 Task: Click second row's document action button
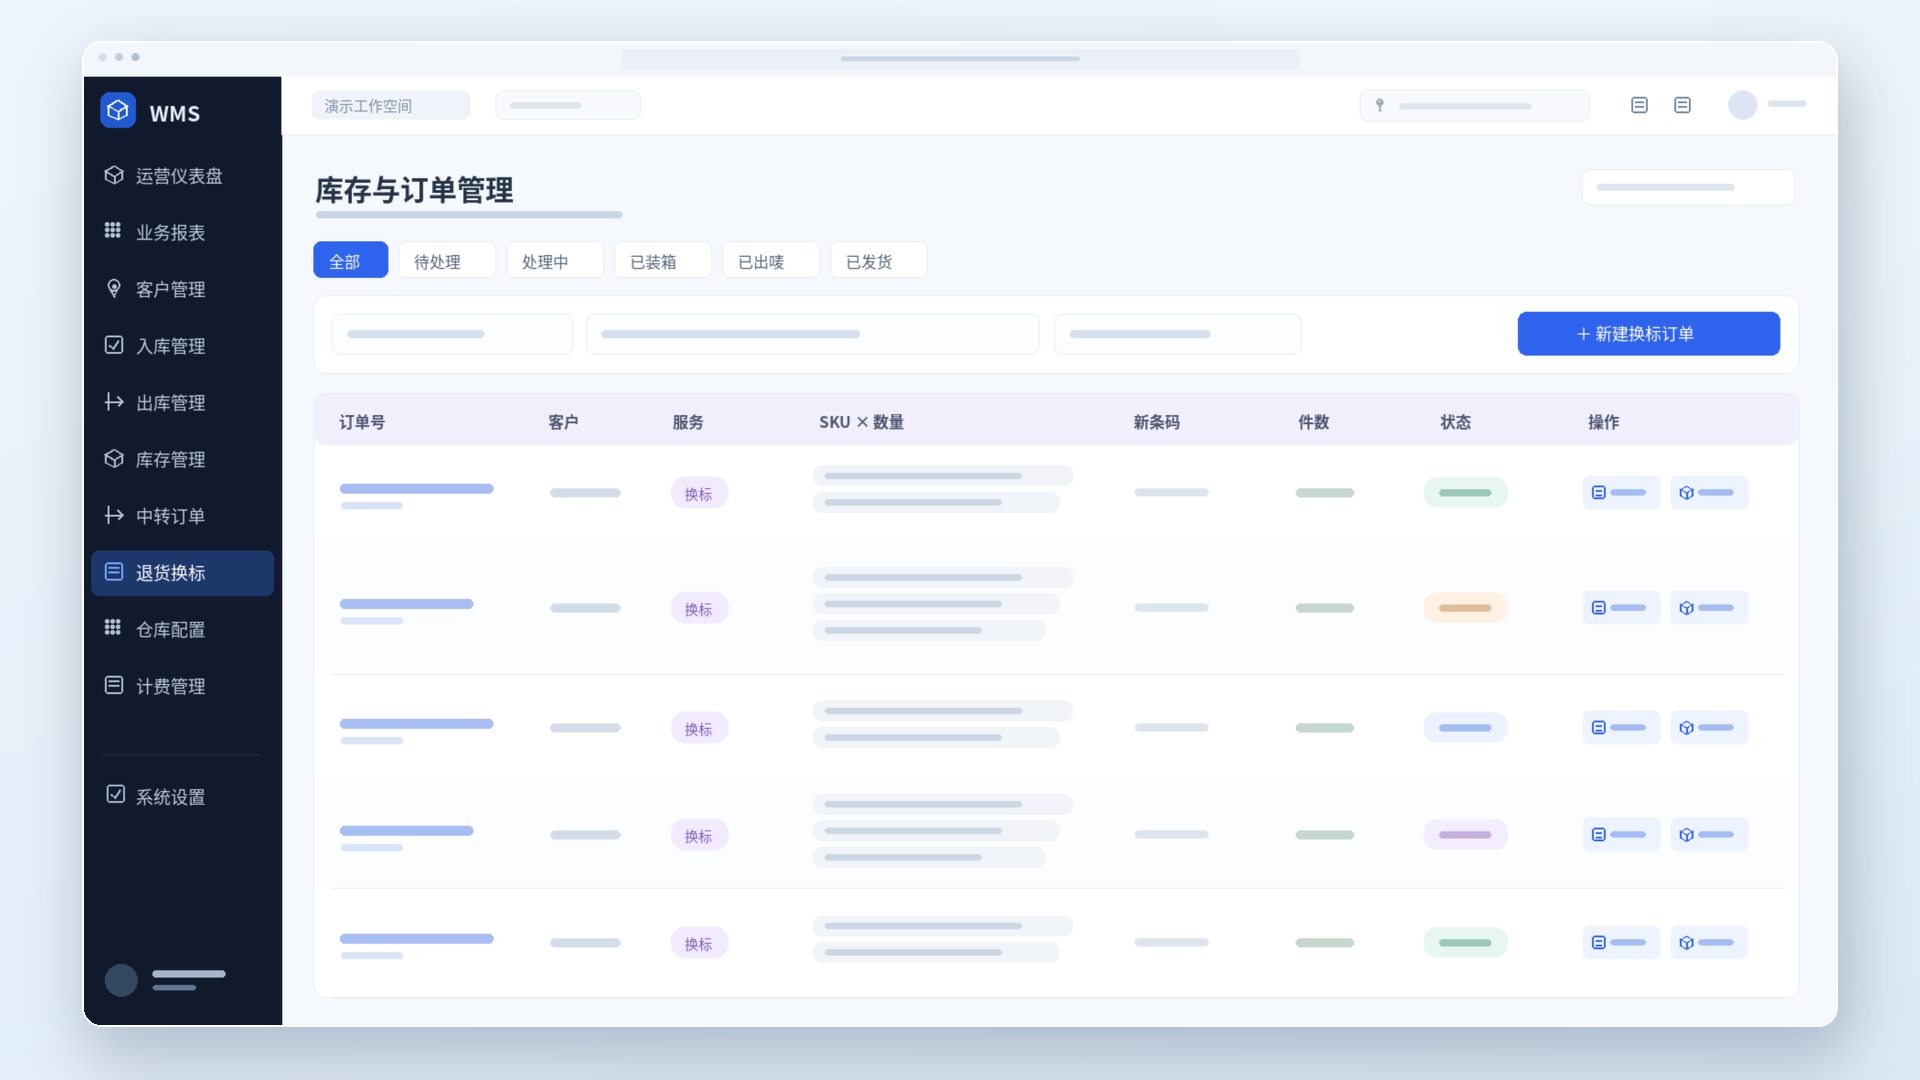point(1621,608)
